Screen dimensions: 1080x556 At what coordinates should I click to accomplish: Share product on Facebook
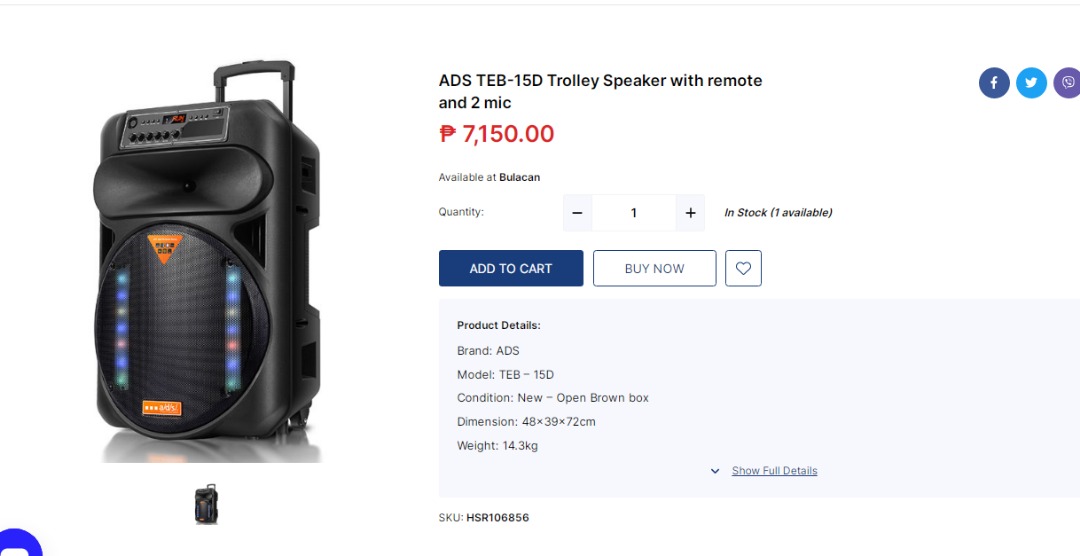(994, 83)
